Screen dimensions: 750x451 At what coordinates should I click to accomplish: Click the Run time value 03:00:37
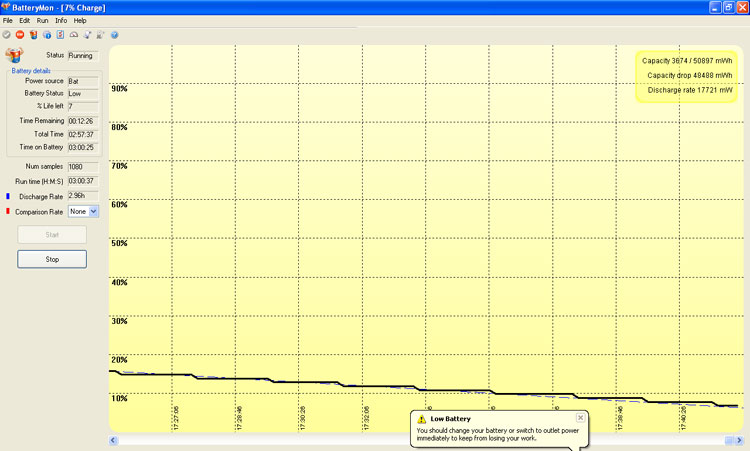[x=83, y=181]
